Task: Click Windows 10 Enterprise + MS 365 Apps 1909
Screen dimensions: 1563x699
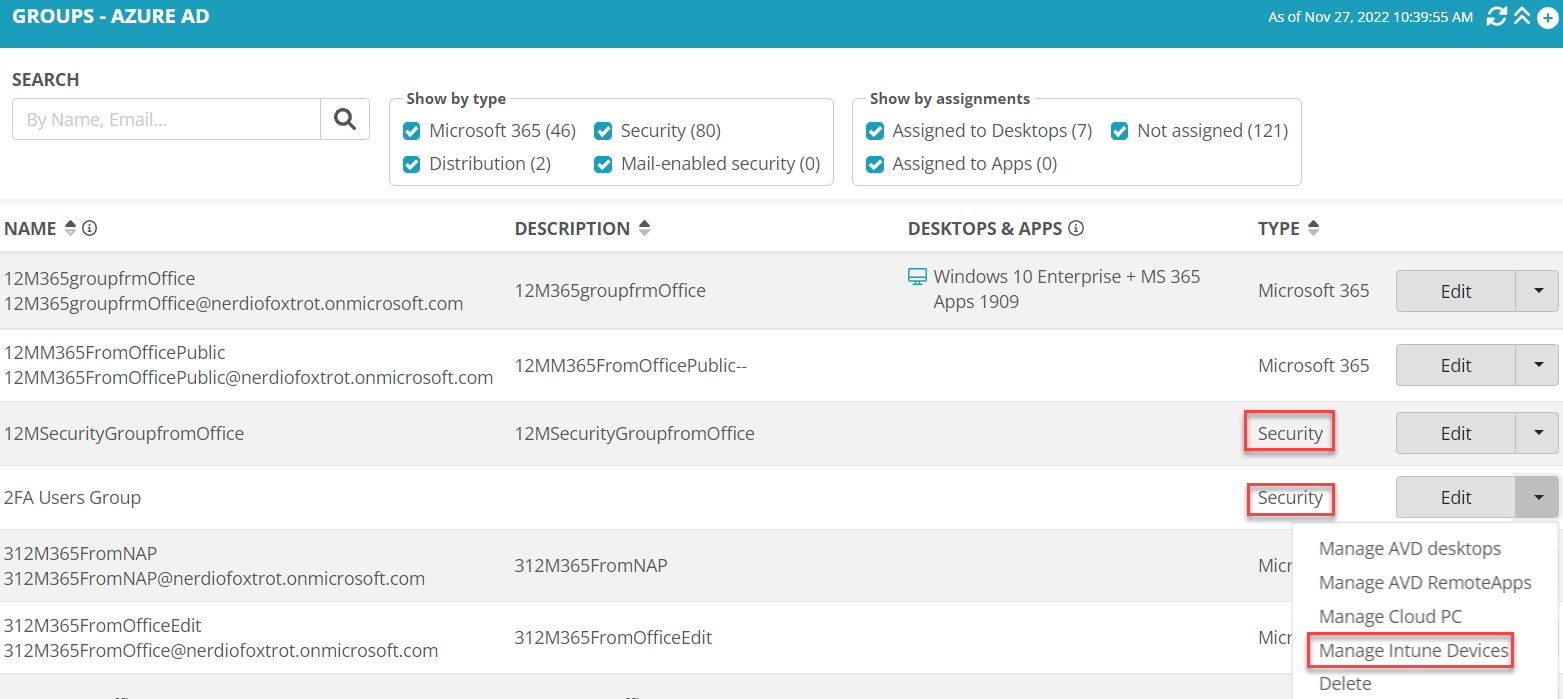Action: [1067, 289]
